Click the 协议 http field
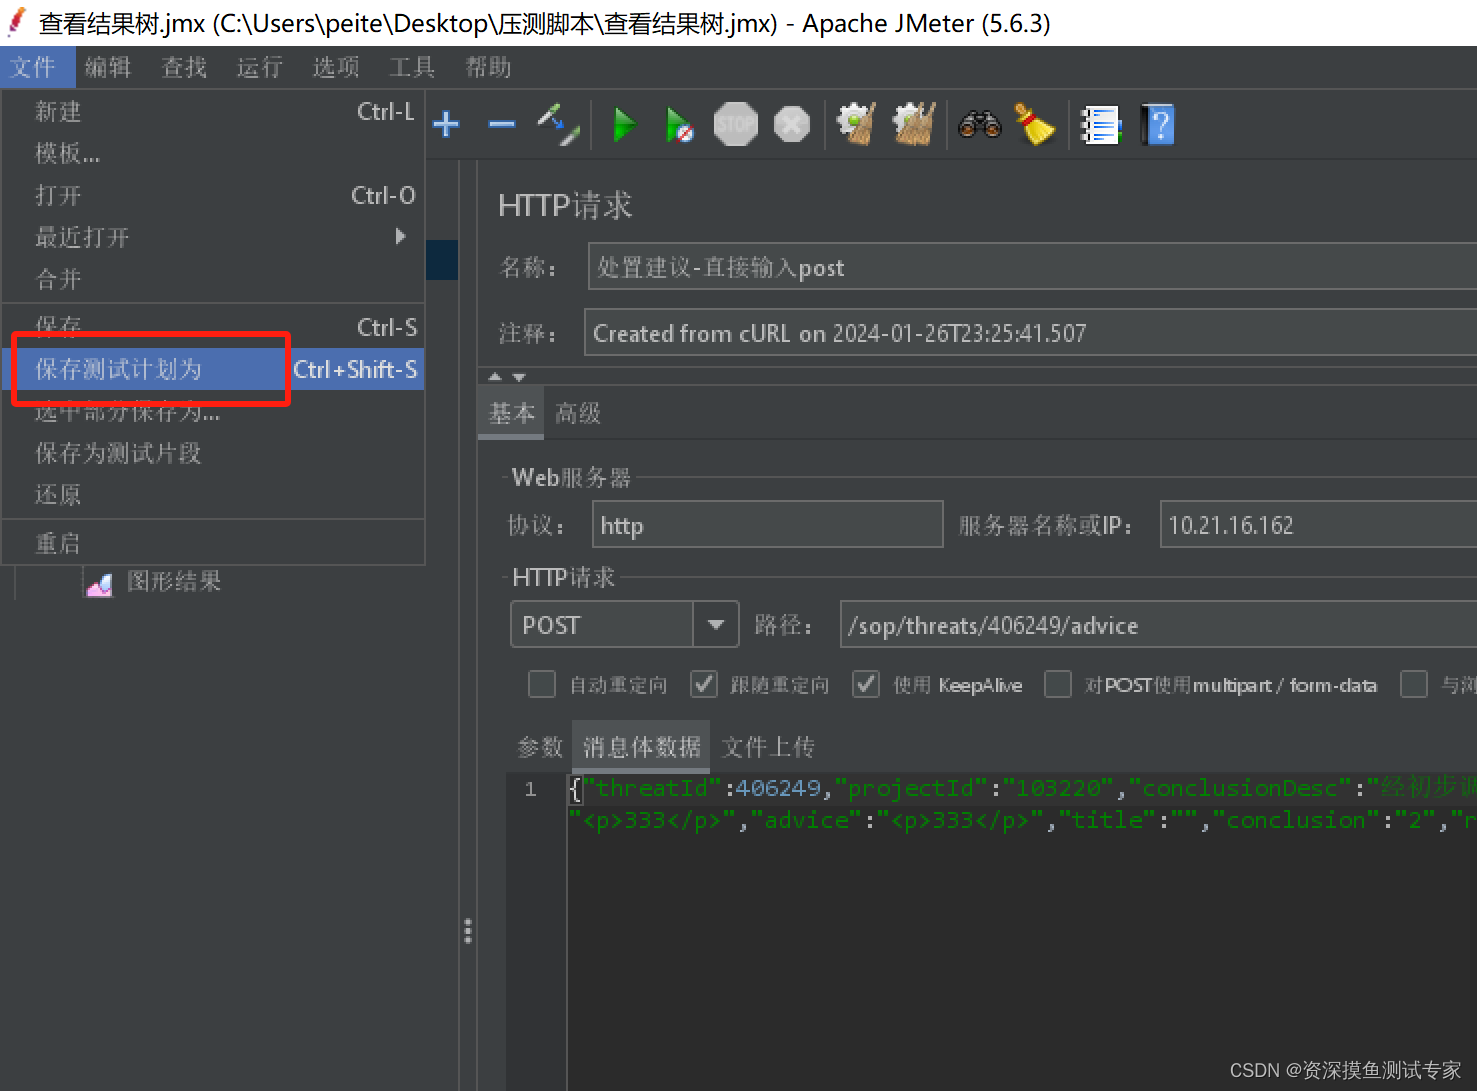The width and height of the screenshot is (1477, 1091). coord(767,524)
